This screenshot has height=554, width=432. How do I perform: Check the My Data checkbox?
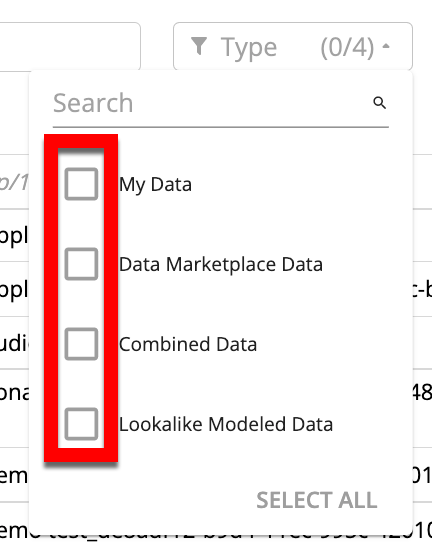[x=81, y=184]
